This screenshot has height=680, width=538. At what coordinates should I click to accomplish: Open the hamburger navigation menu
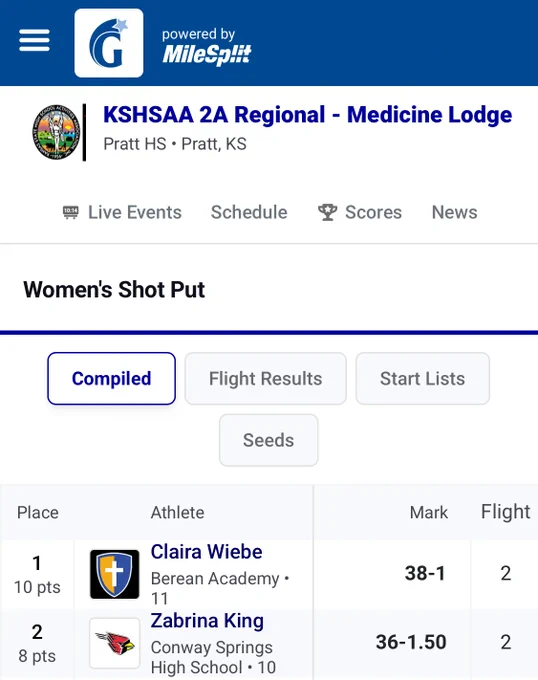[34, 40]
